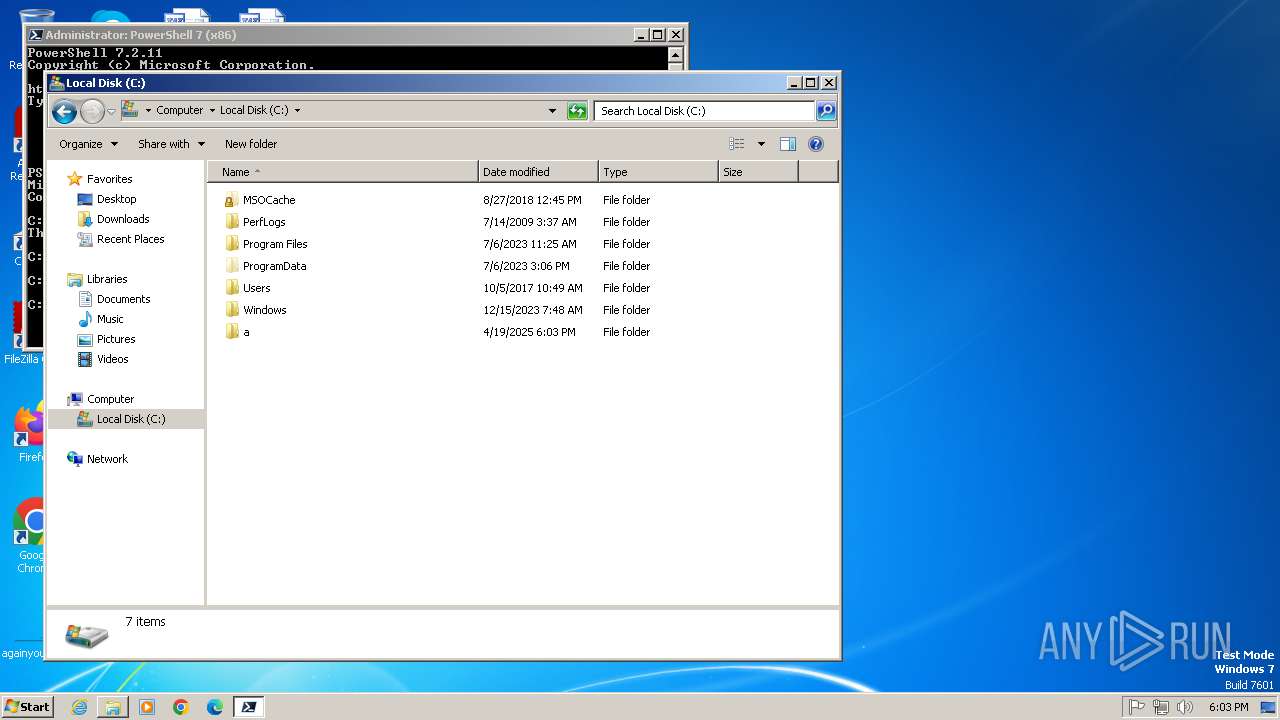Expand the arrow after the Local Disk (C:) breadcrumb

pyautogui.click(x=297, y=111)
